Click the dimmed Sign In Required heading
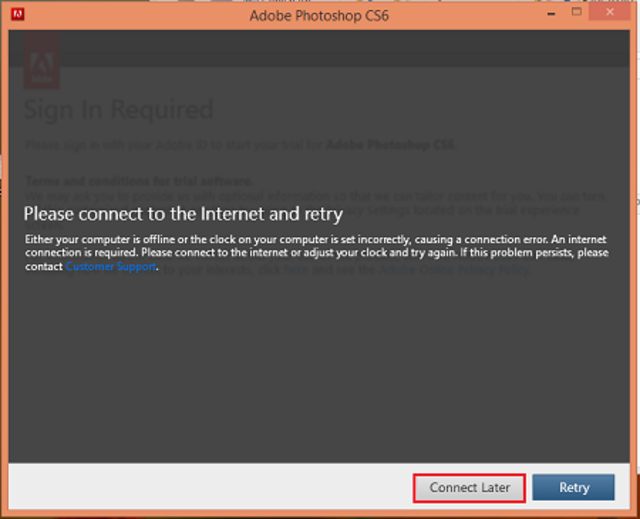 coord(119,109)
